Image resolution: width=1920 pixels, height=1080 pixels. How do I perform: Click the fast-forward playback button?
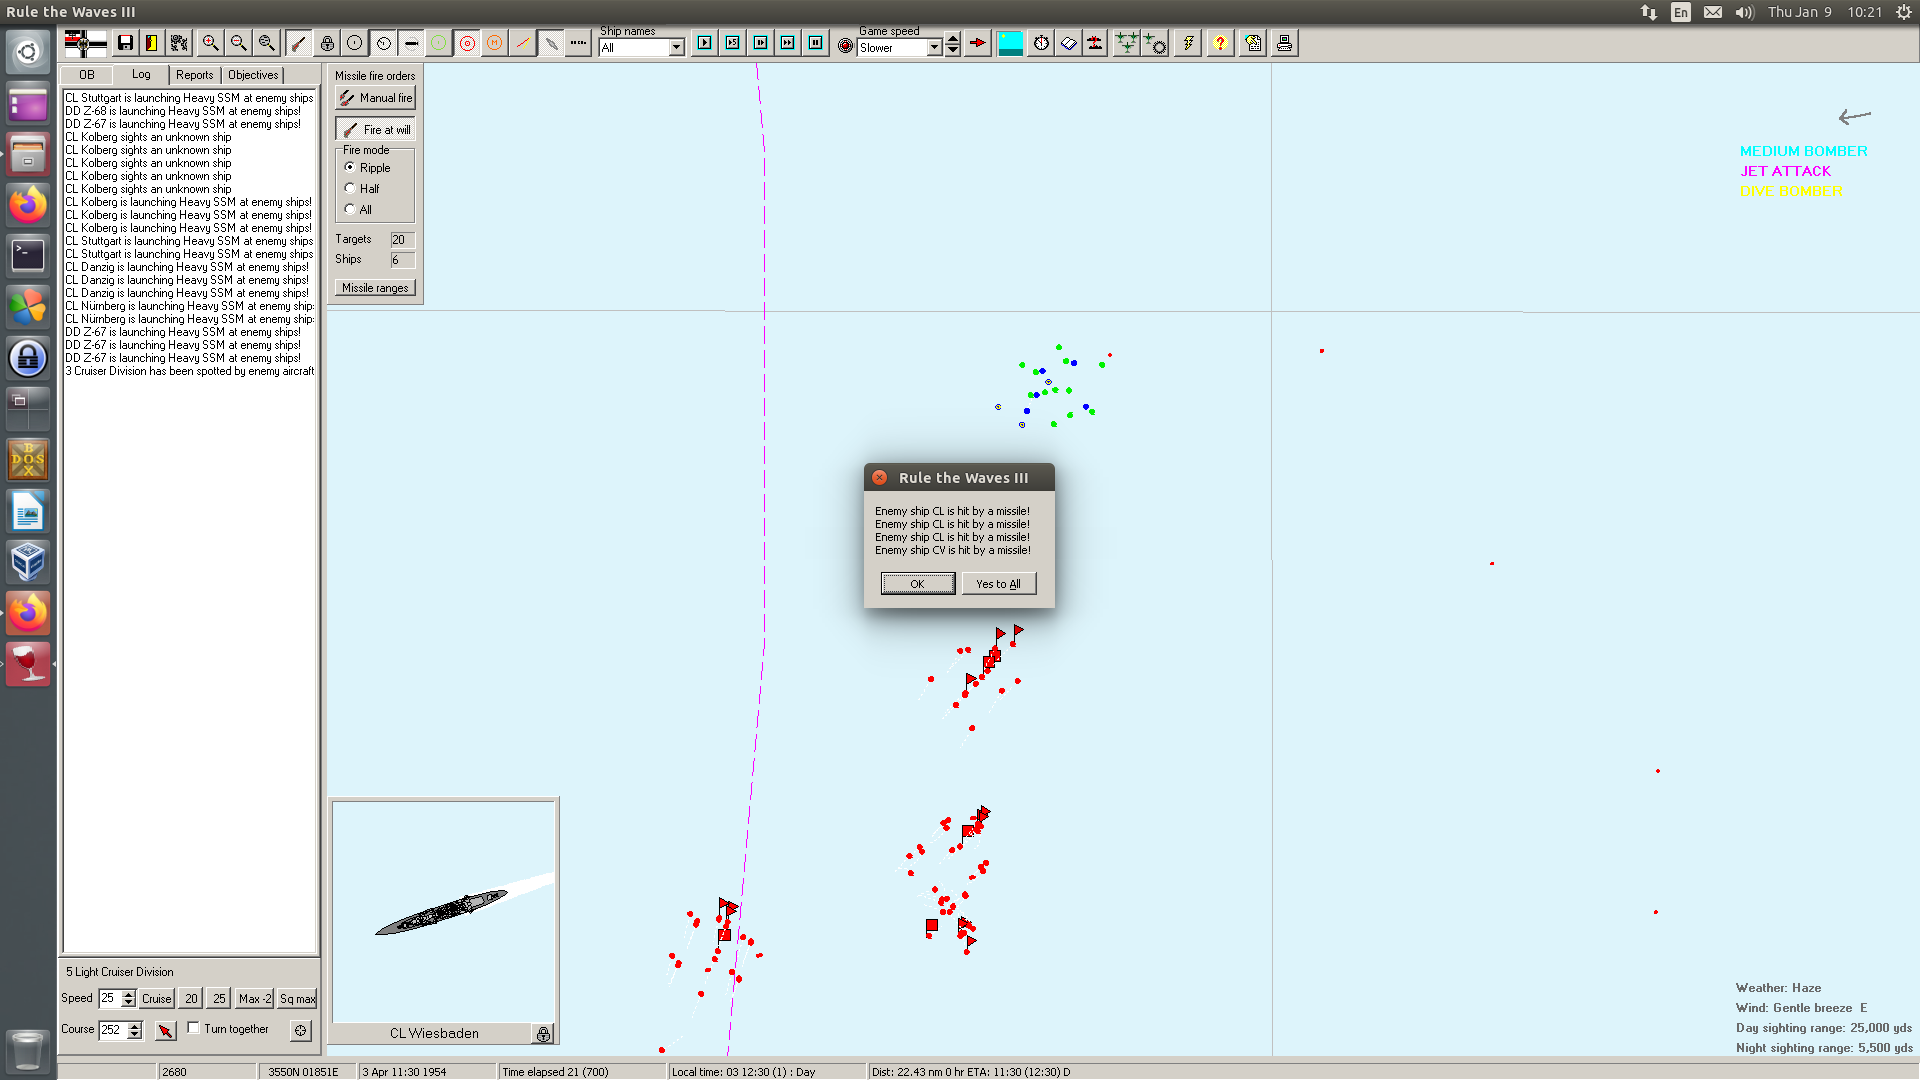click(x=788, y=43)
